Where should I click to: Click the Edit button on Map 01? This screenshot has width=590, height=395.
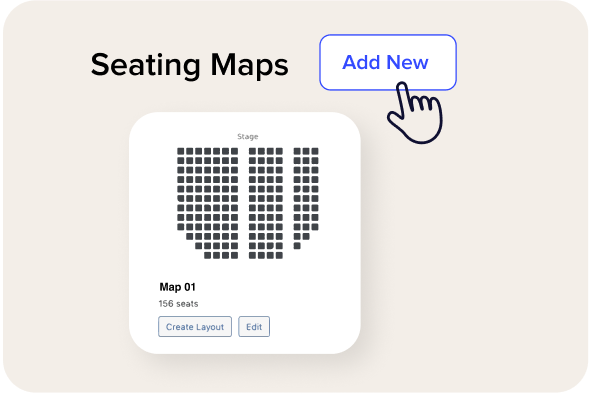(x=254, y=327)
